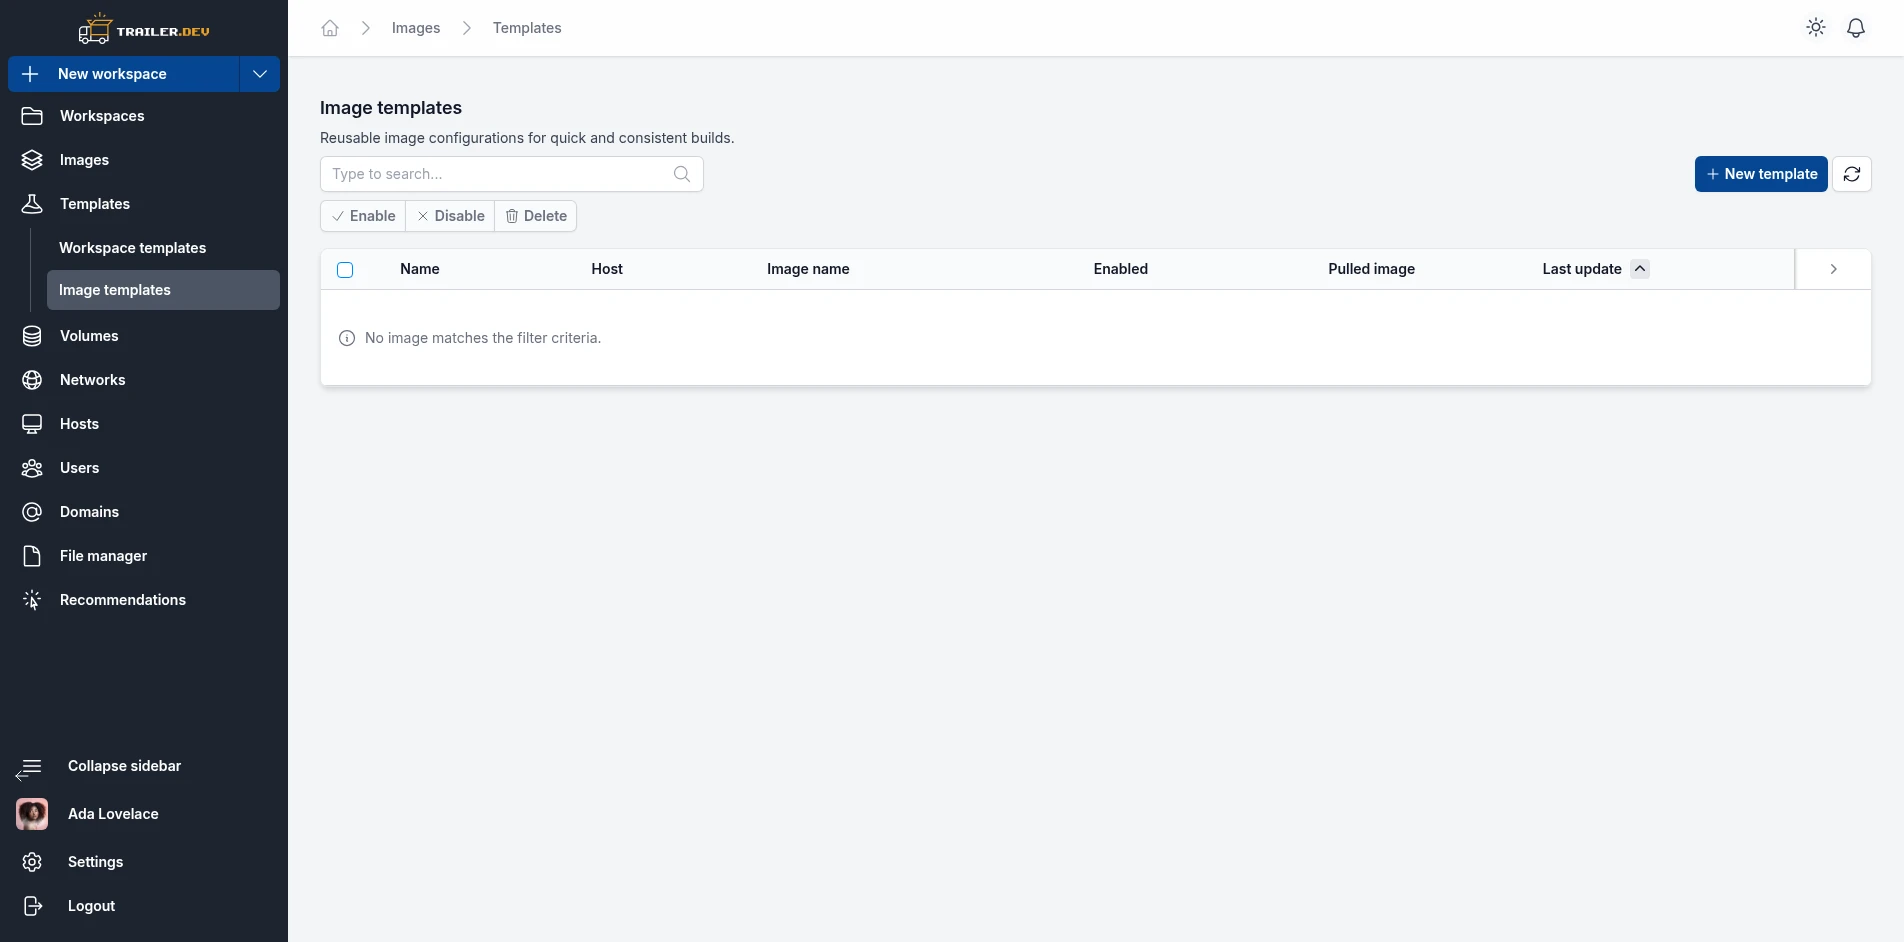This screenshot has height=942, width=1904.
Task: Click Logout label in sidebar
Action: (x=92, y=906)
